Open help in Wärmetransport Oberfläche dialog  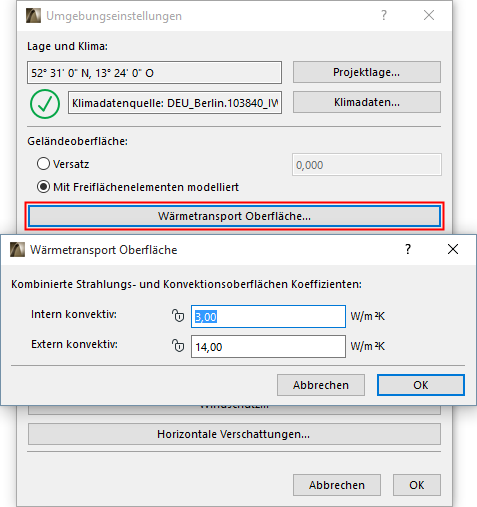[x=408, y=249]
